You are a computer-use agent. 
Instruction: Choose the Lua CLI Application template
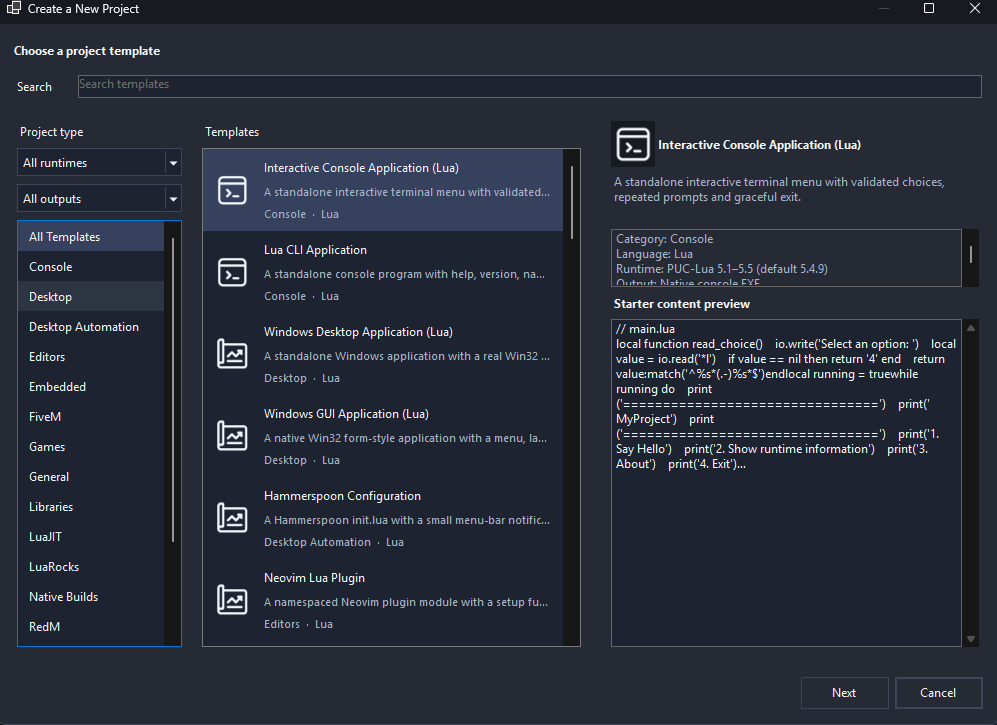[x=383, y=272]
